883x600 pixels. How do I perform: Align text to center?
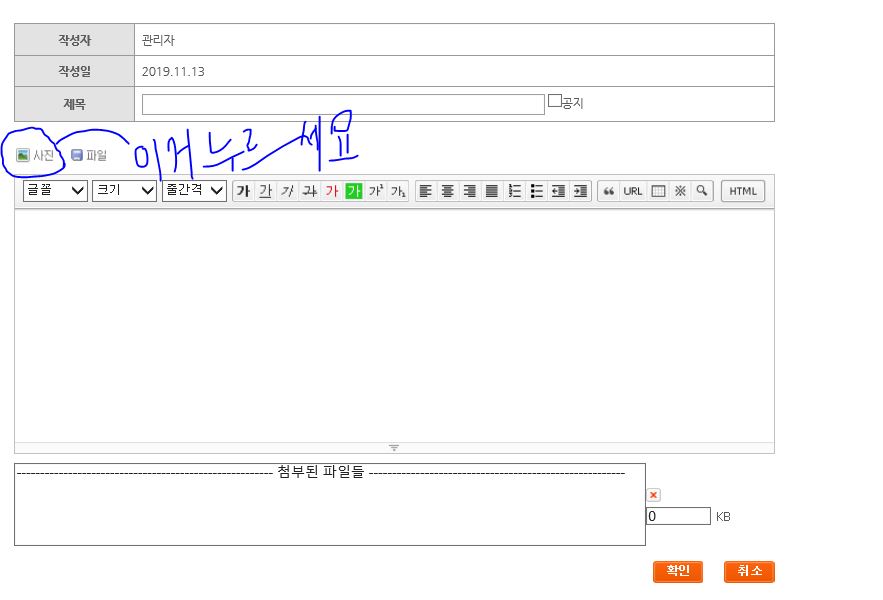point(448,191)
